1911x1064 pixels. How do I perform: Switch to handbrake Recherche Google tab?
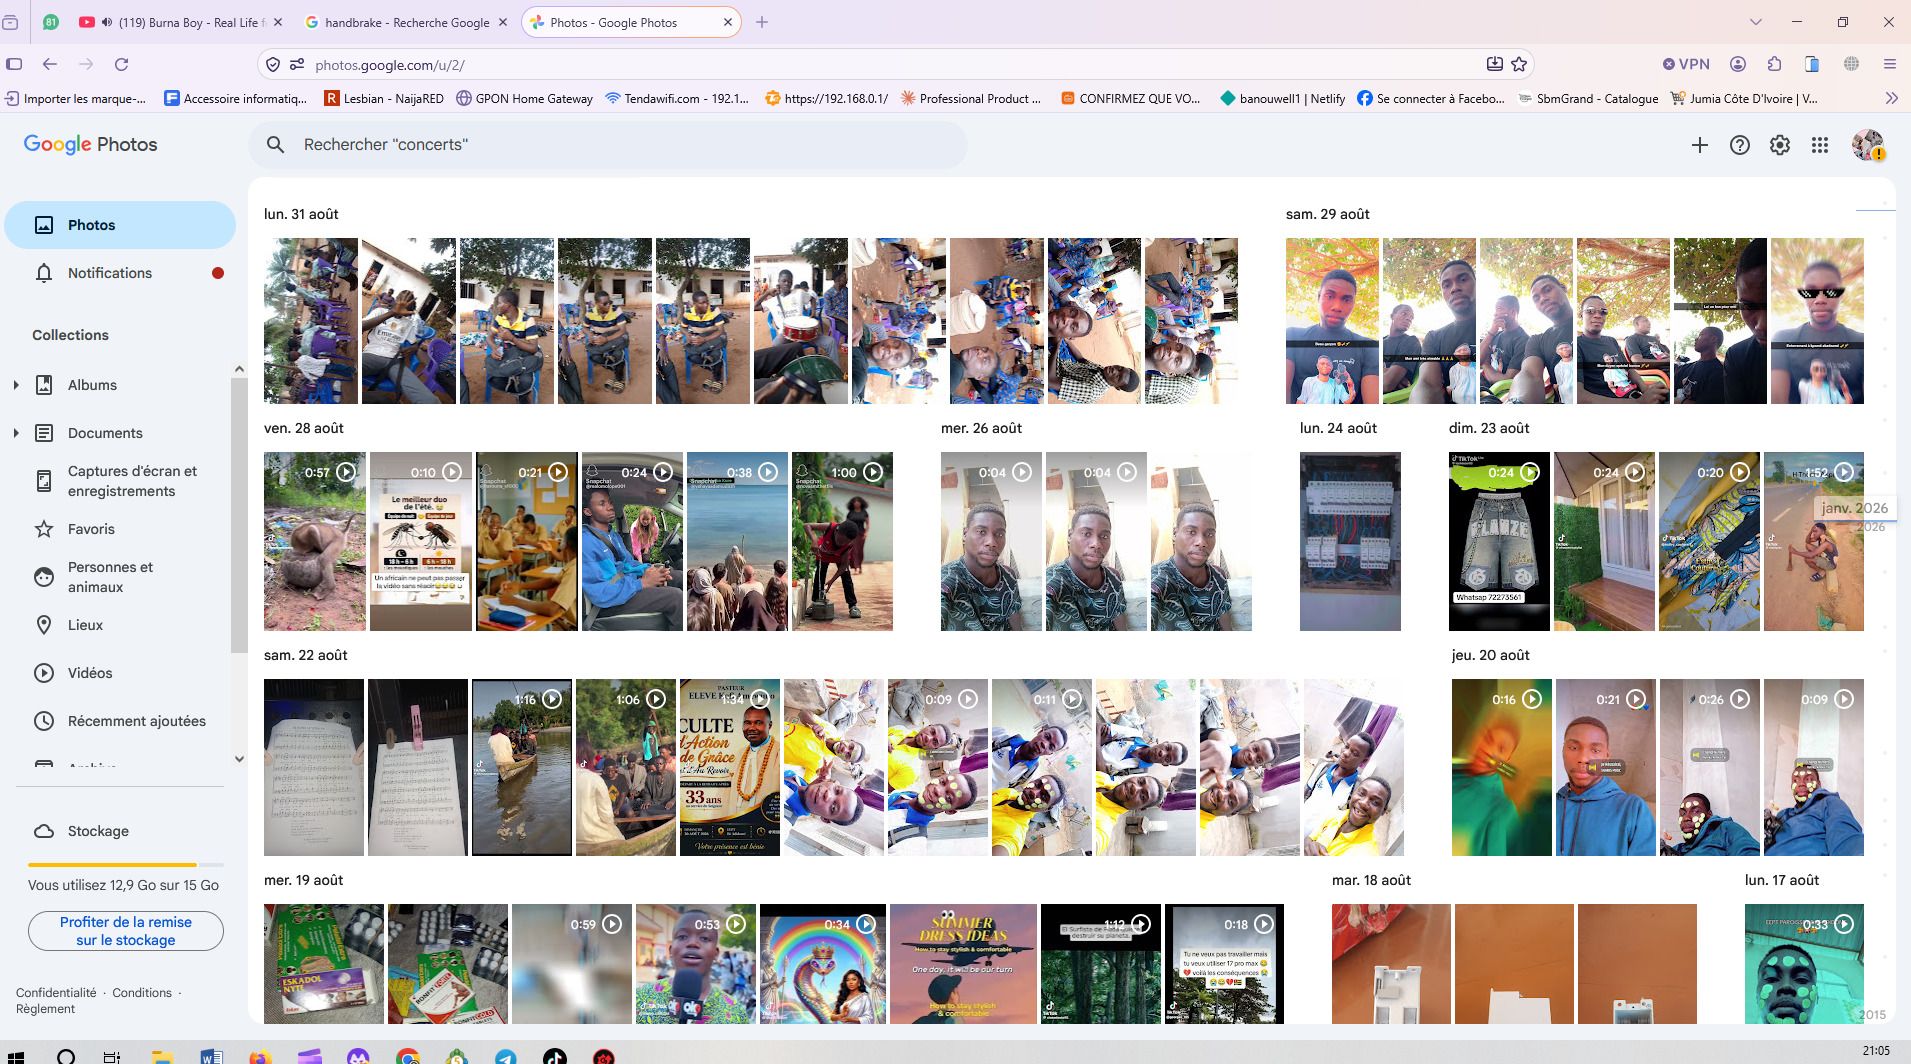coord(406,22)
